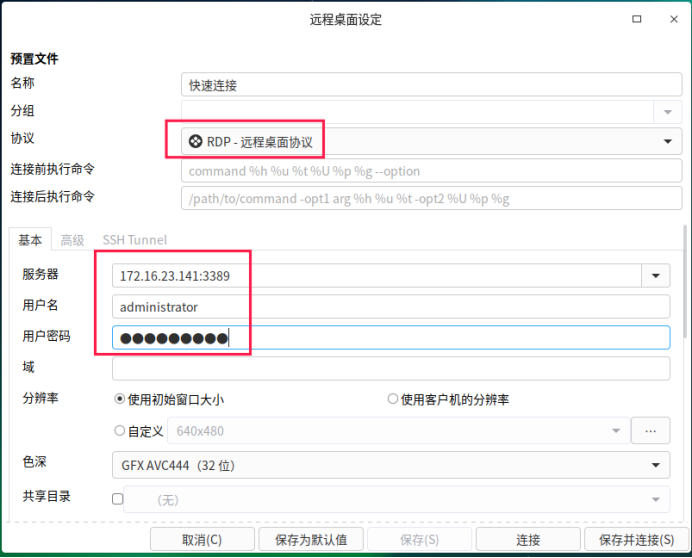
Task: Click the 用户名 field containing administrator
Action: 391,306
